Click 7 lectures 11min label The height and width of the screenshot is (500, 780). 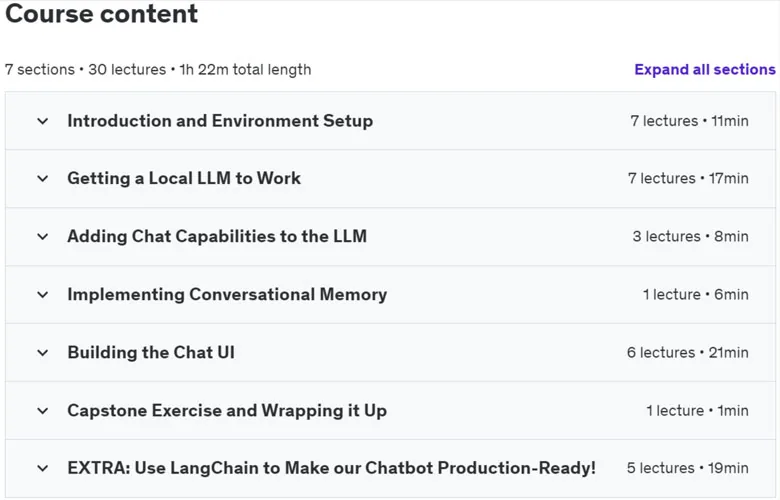689,121
